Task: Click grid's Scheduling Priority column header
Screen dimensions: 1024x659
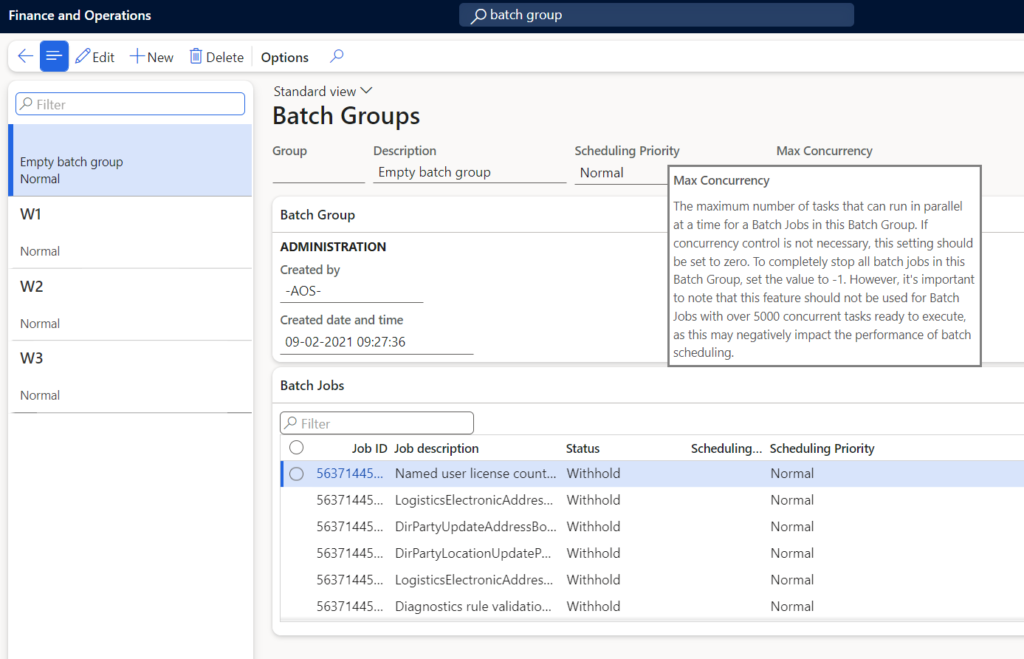Action: point(822,449)
